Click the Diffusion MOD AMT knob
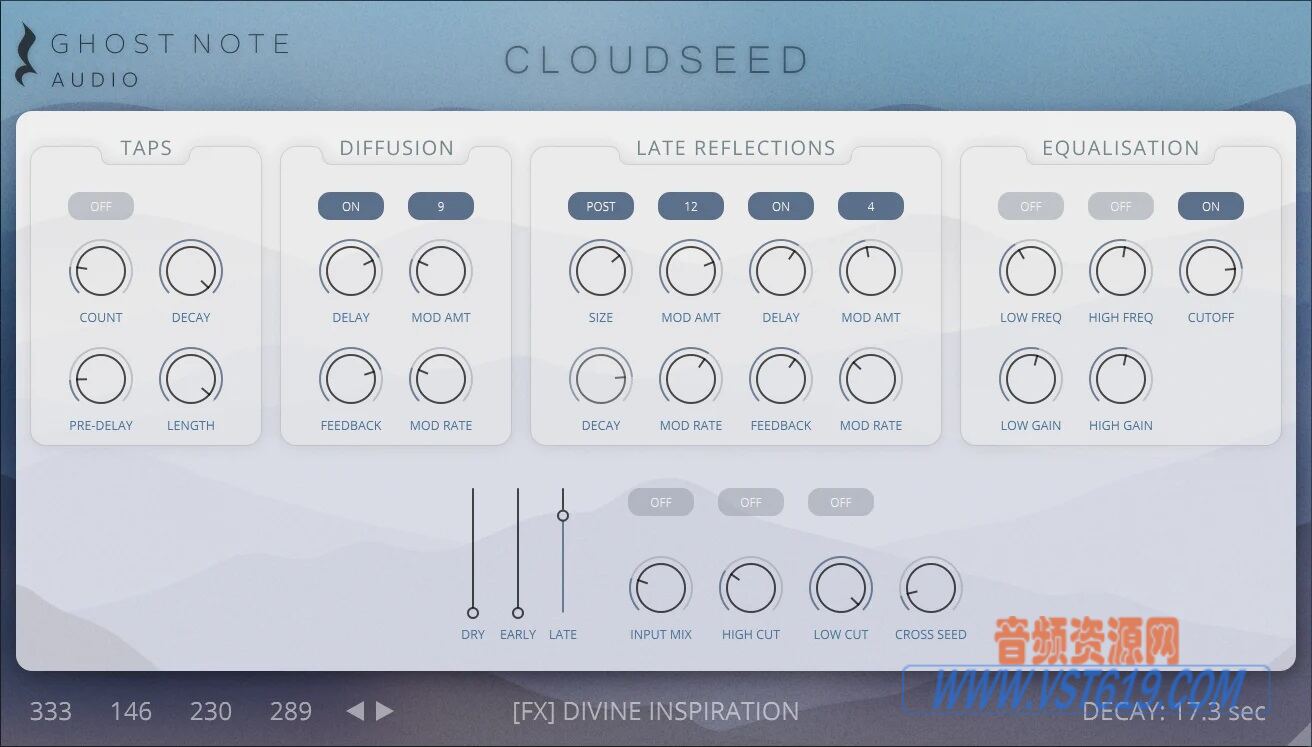Screen dimensions: 1312x747 pyautogui.click(x=441, y=271)
